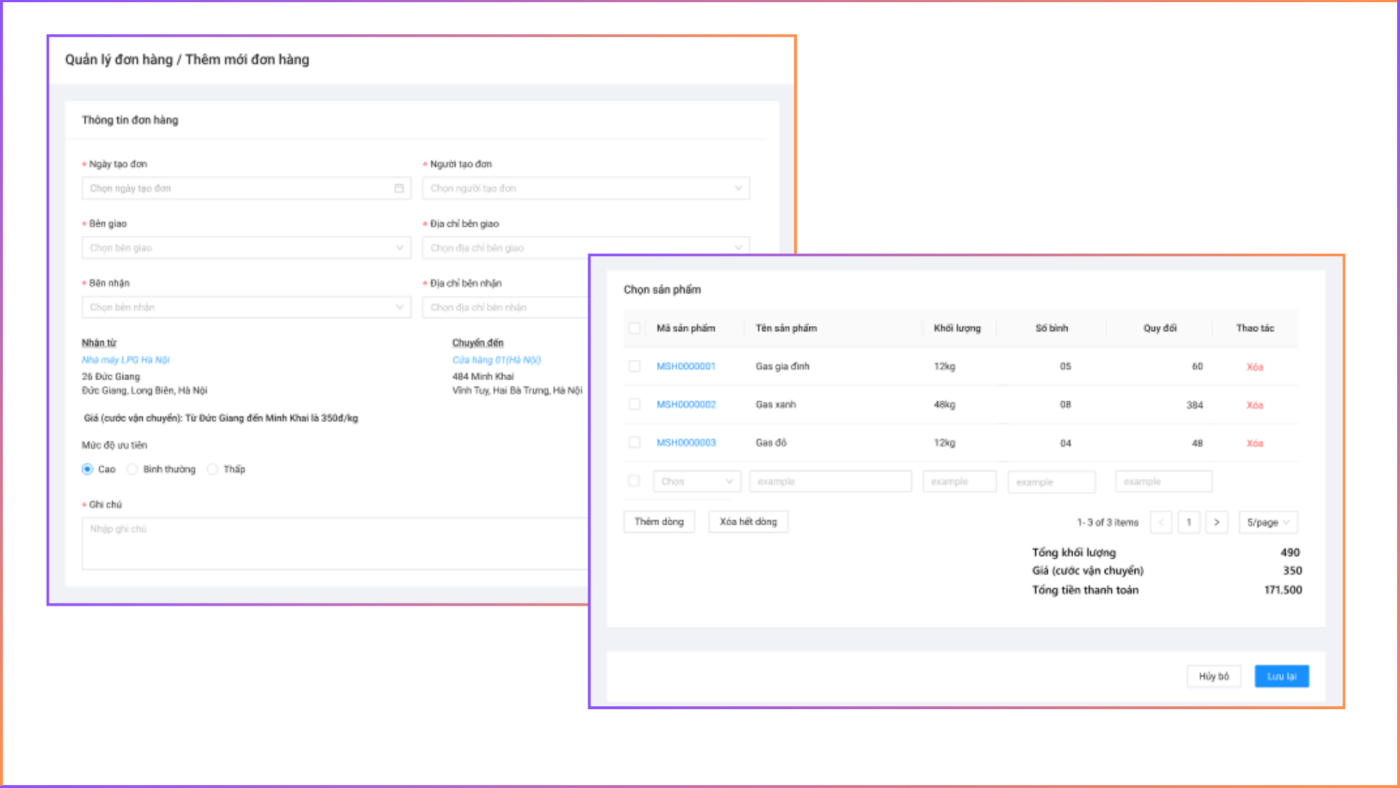1400x788 pixels.
Task: Click the Số bình column header
Action: (x=1052, y=328)
